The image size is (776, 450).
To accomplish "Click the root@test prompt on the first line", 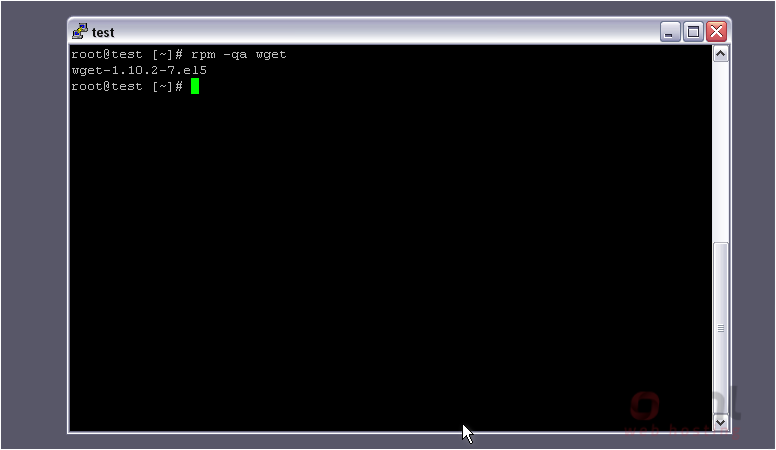I will (x=127, y=54).
